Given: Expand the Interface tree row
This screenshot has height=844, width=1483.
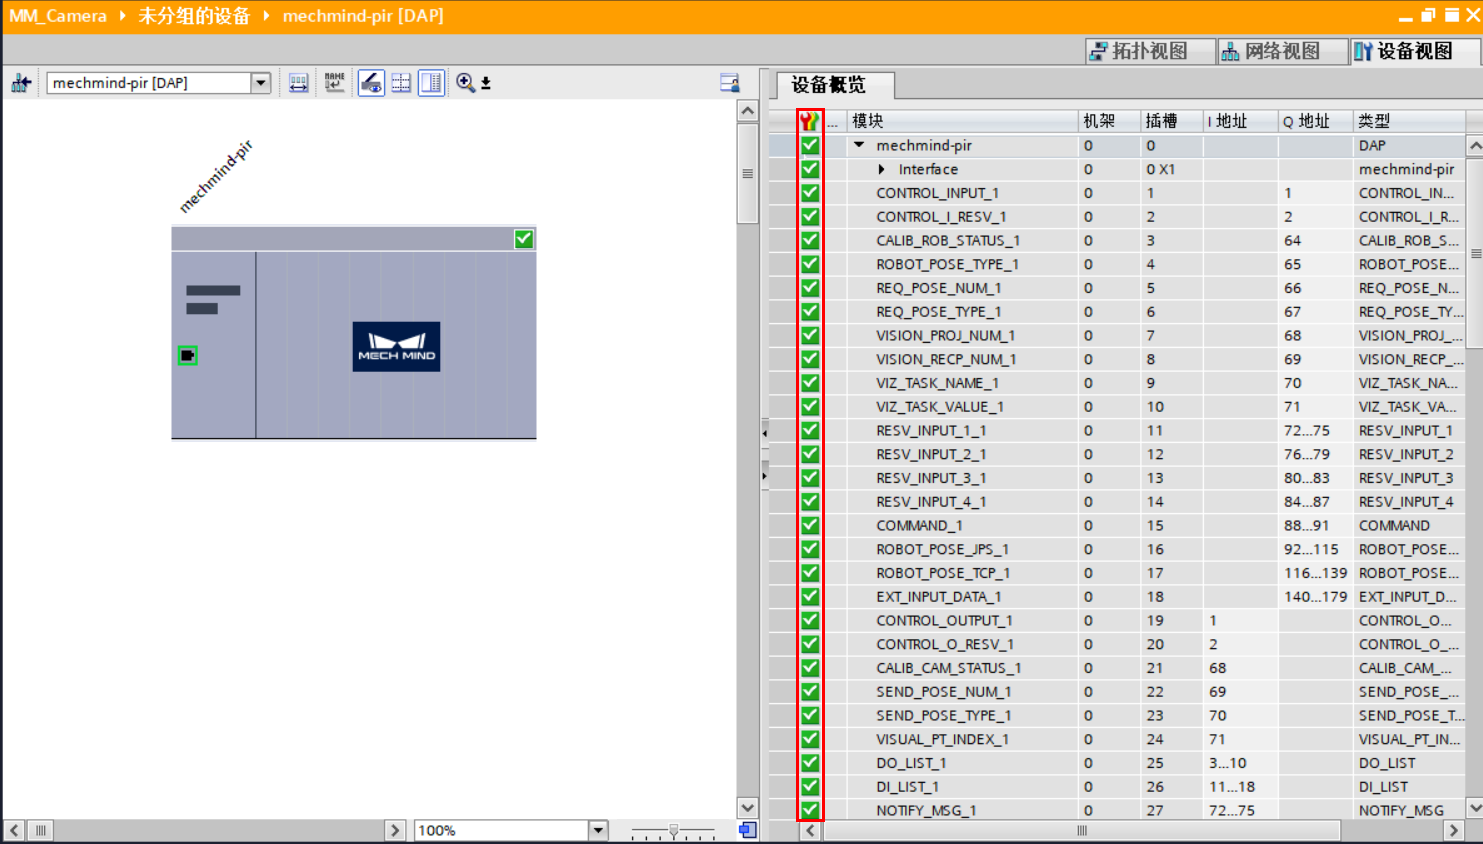Looking at the screenshot, I should tap(881, 170).
